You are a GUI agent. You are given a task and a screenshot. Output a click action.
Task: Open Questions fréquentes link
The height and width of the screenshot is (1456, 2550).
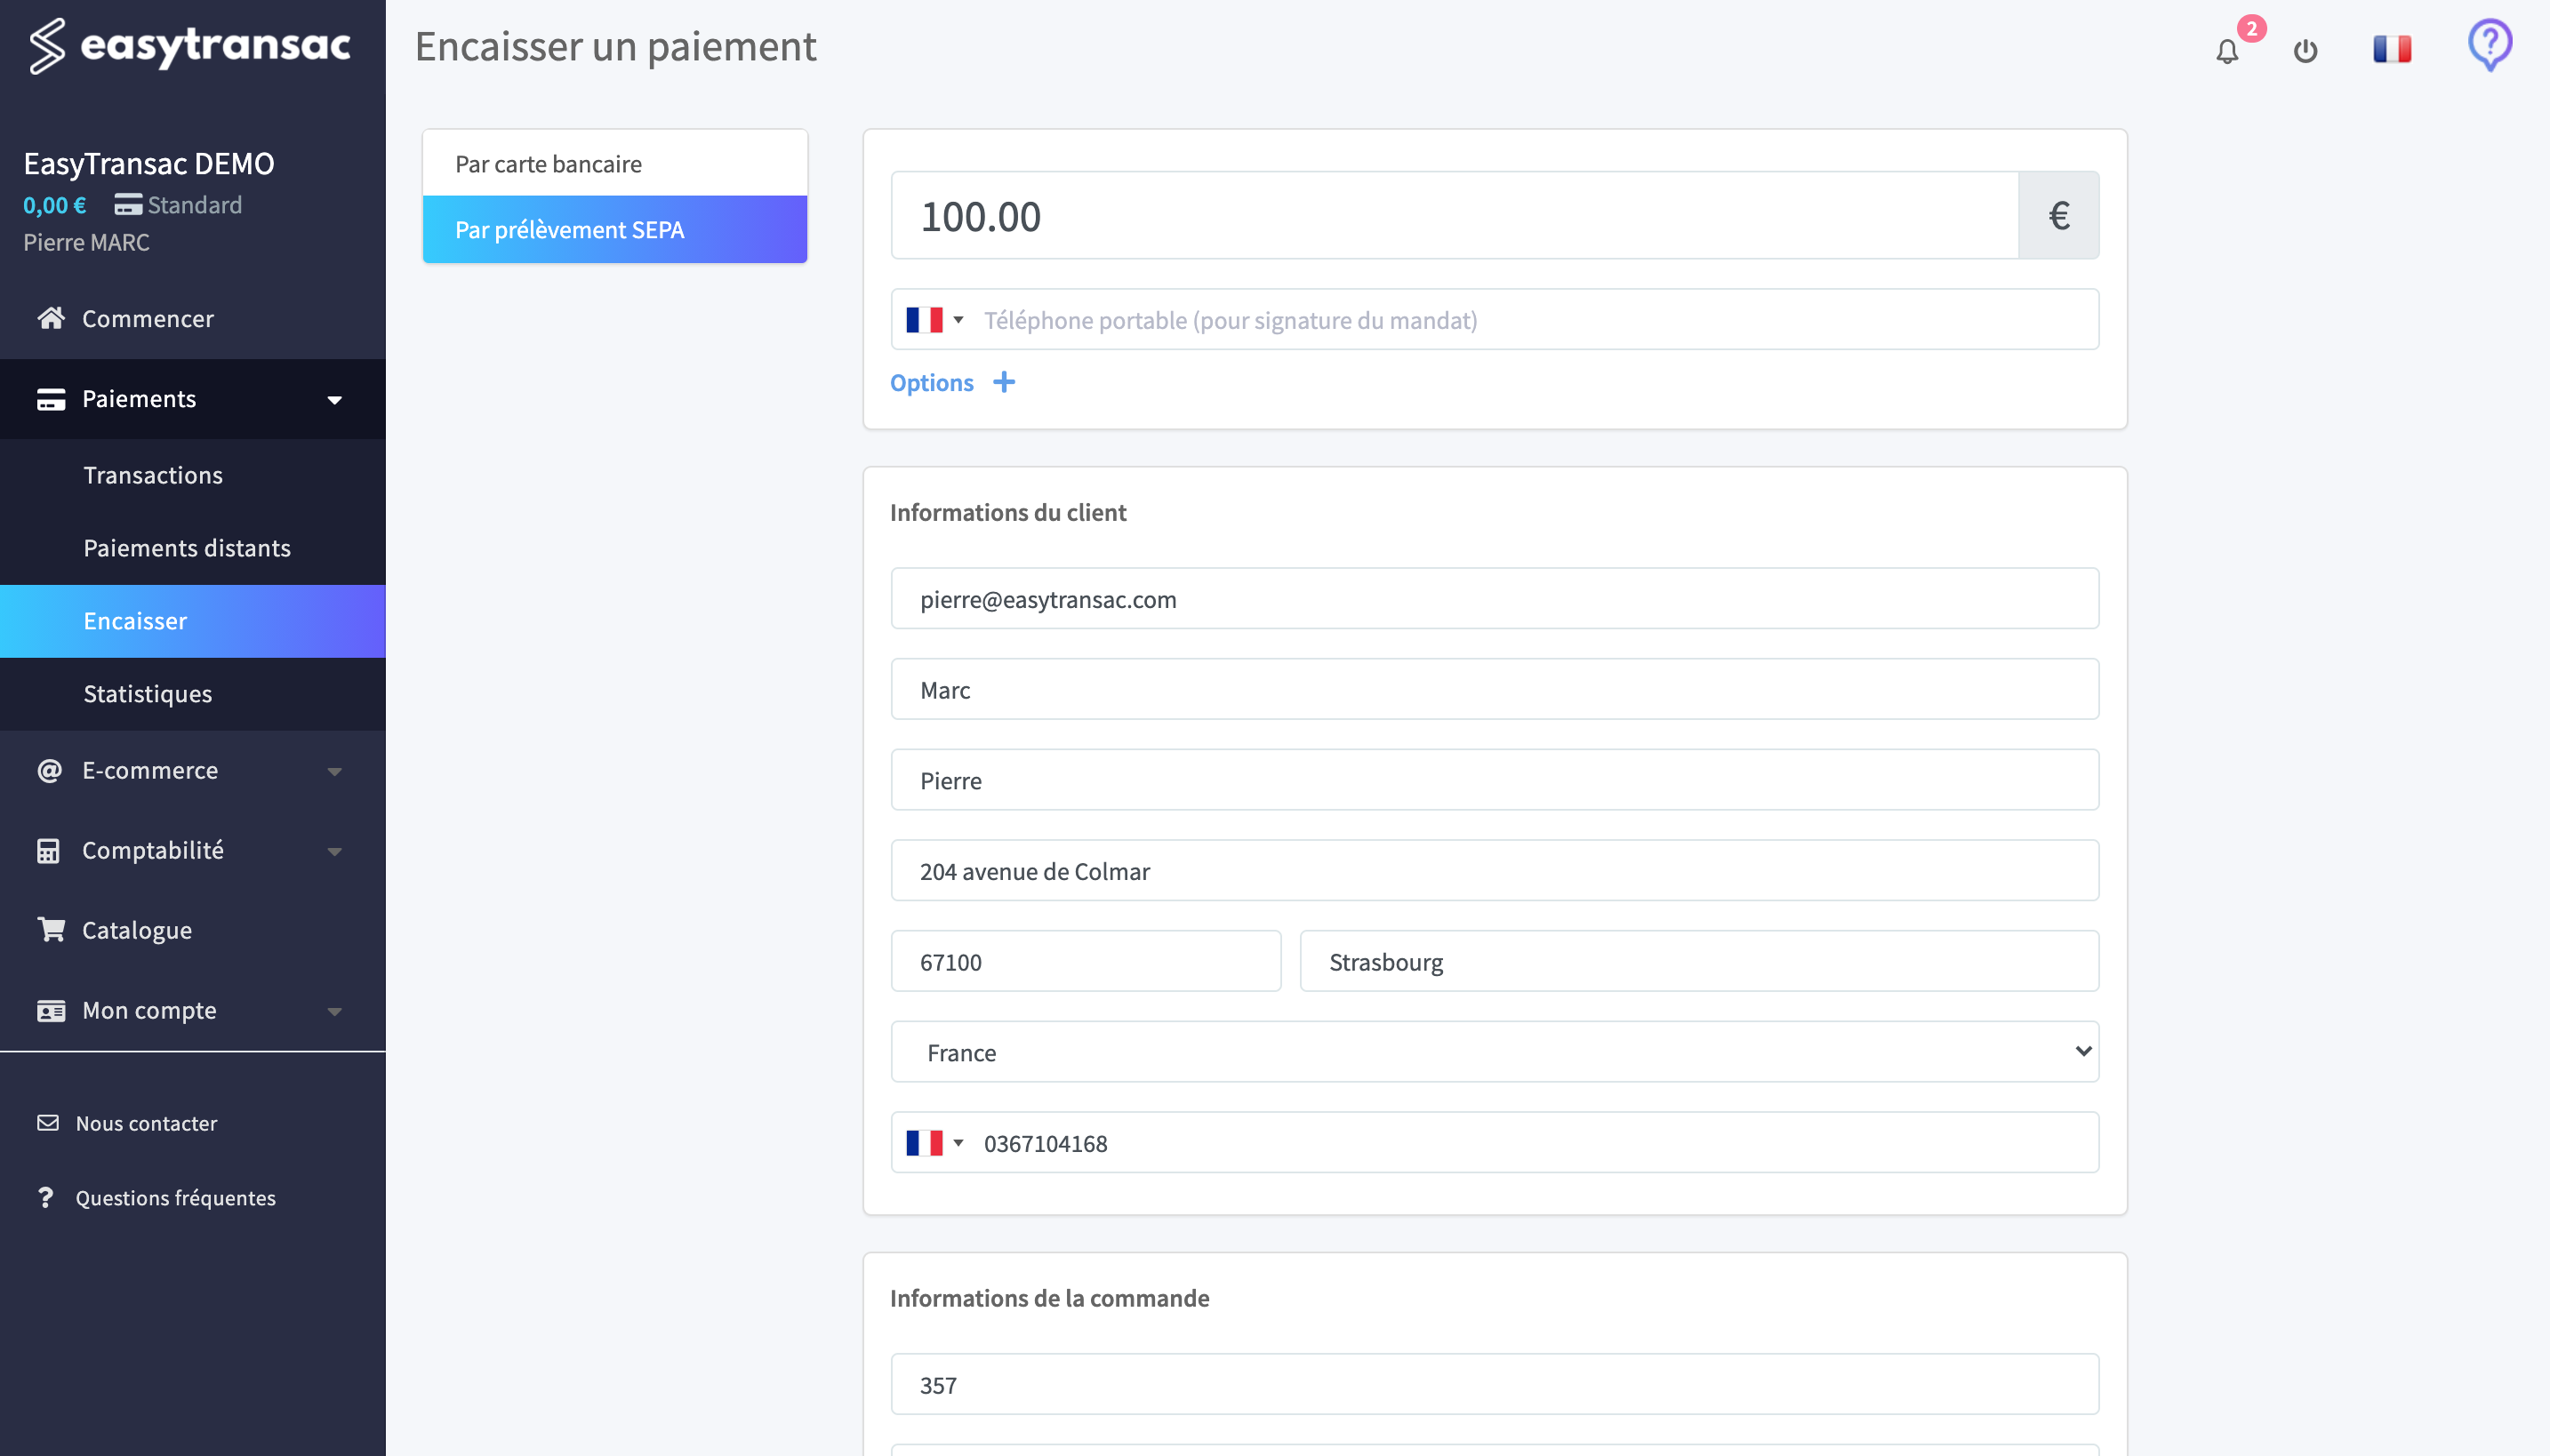175,1197
